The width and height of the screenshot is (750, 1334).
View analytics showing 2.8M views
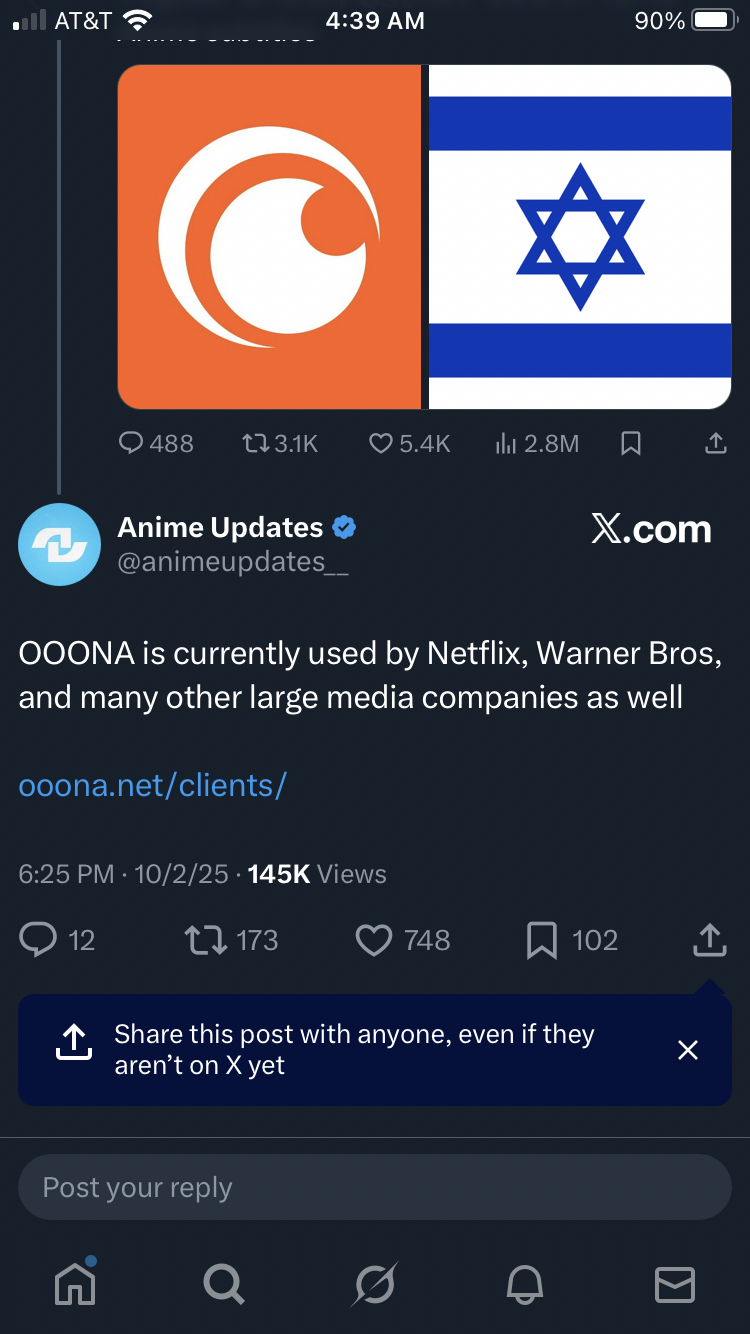pos(505,443)
